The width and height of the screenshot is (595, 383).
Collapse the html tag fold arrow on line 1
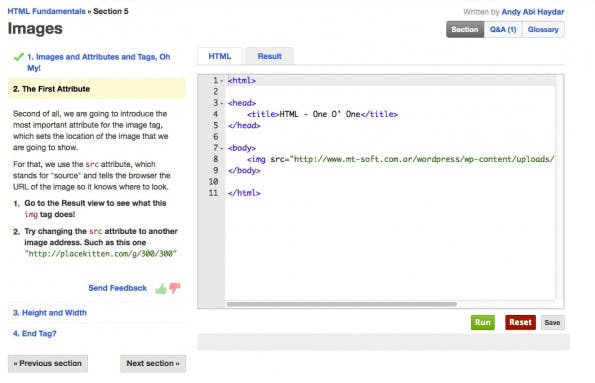(222, 80)
